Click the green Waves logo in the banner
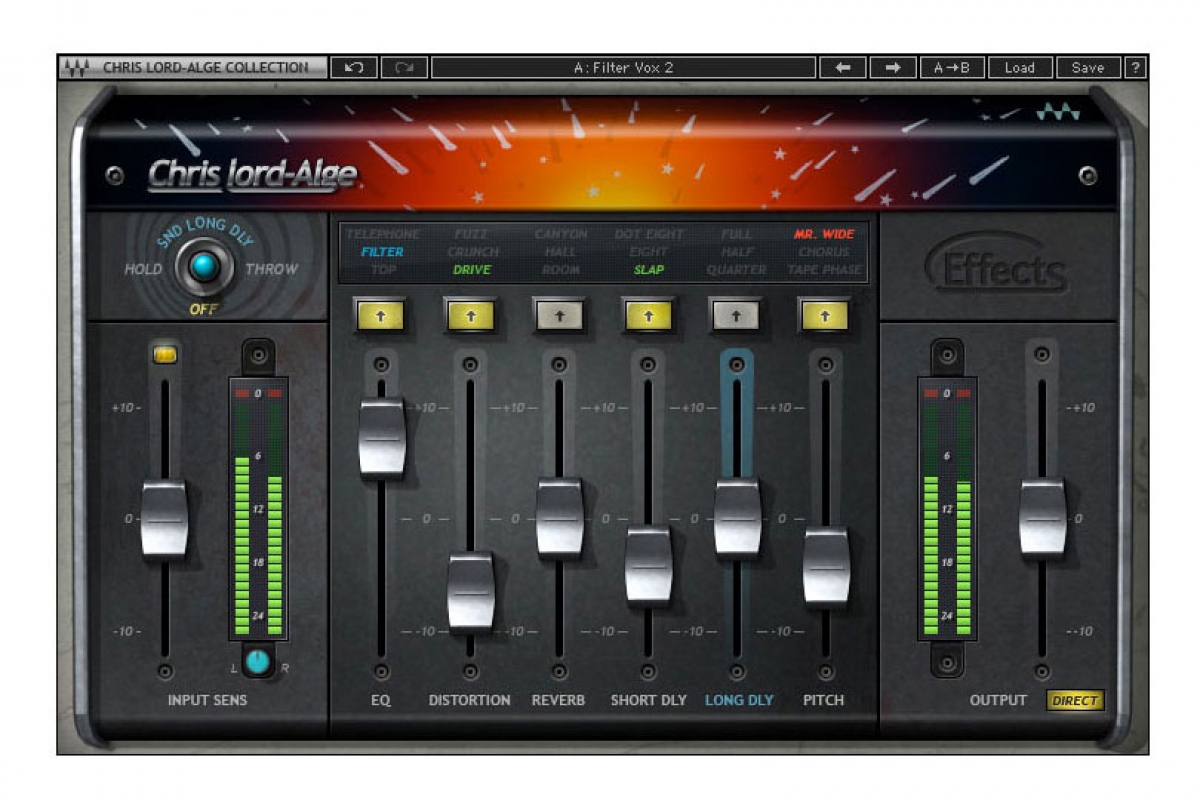Viewport: 1200px width, 800px height. pos(1057,112)
